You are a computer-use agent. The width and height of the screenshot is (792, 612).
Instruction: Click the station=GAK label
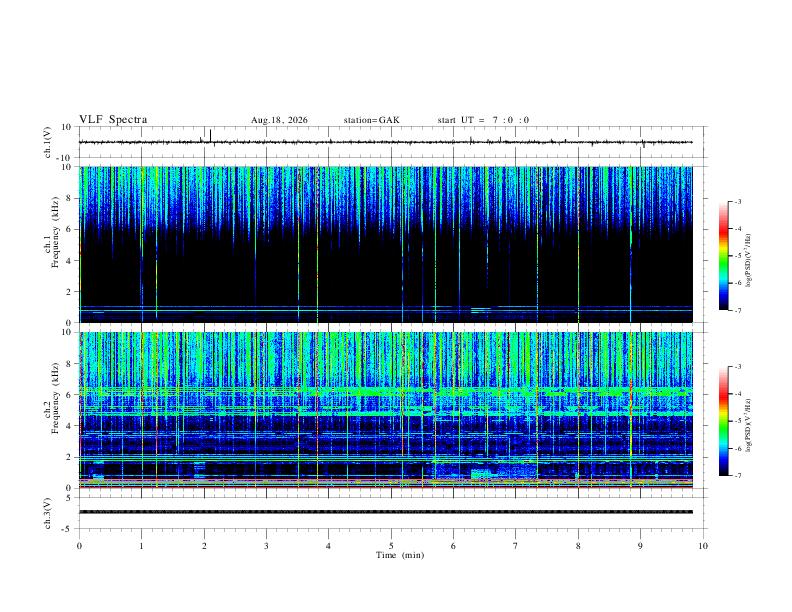[x=371, y=120]
